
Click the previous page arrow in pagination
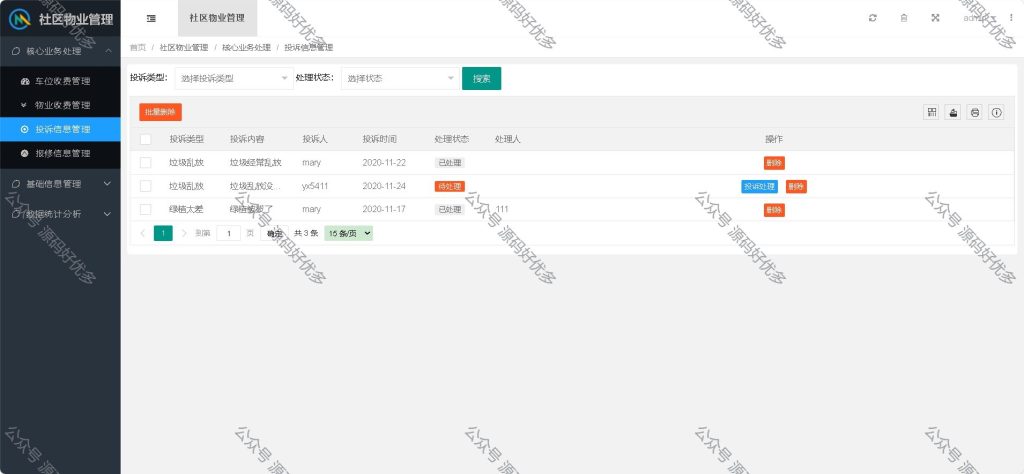(x=142, y=233)
